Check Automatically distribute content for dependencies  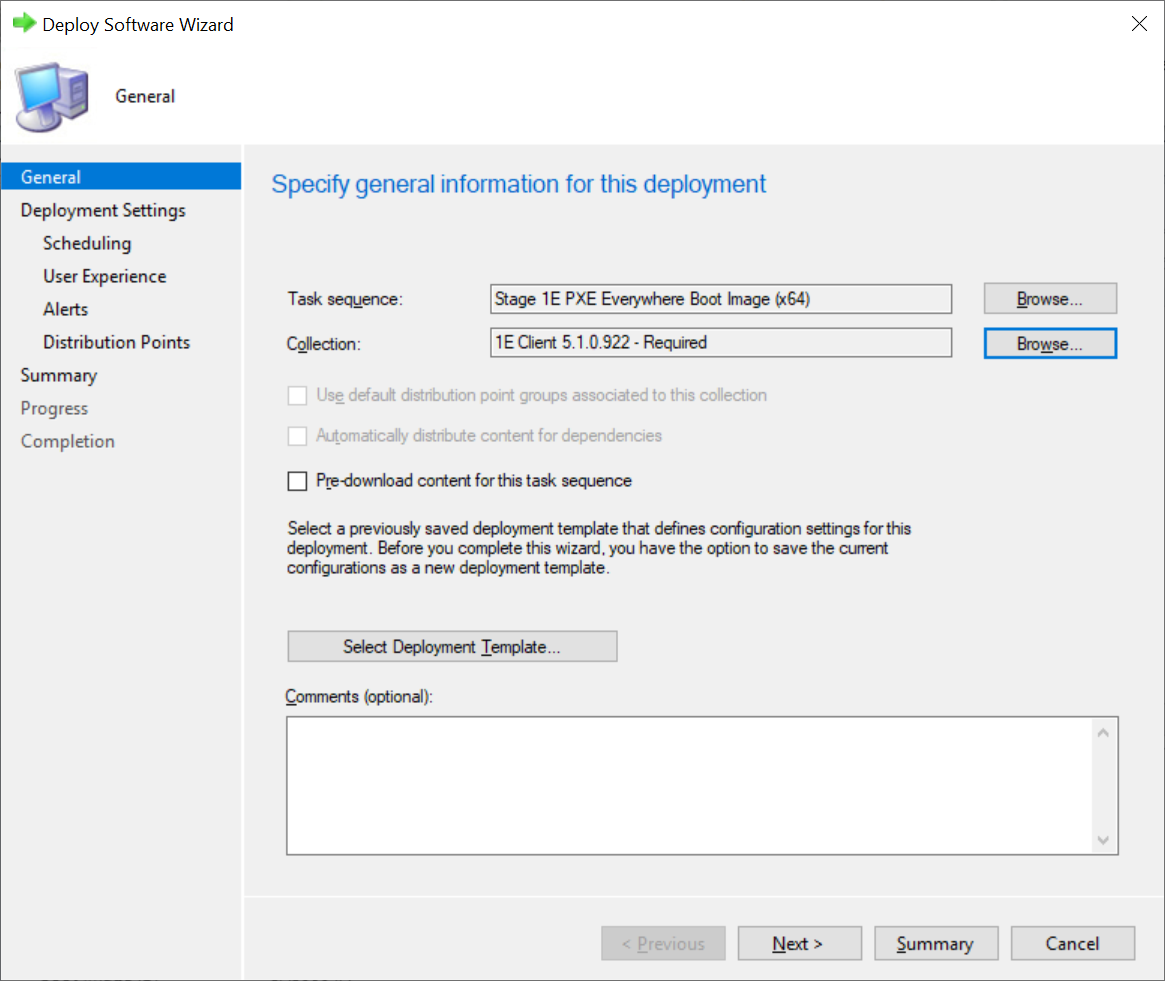(x=297, y=436)
